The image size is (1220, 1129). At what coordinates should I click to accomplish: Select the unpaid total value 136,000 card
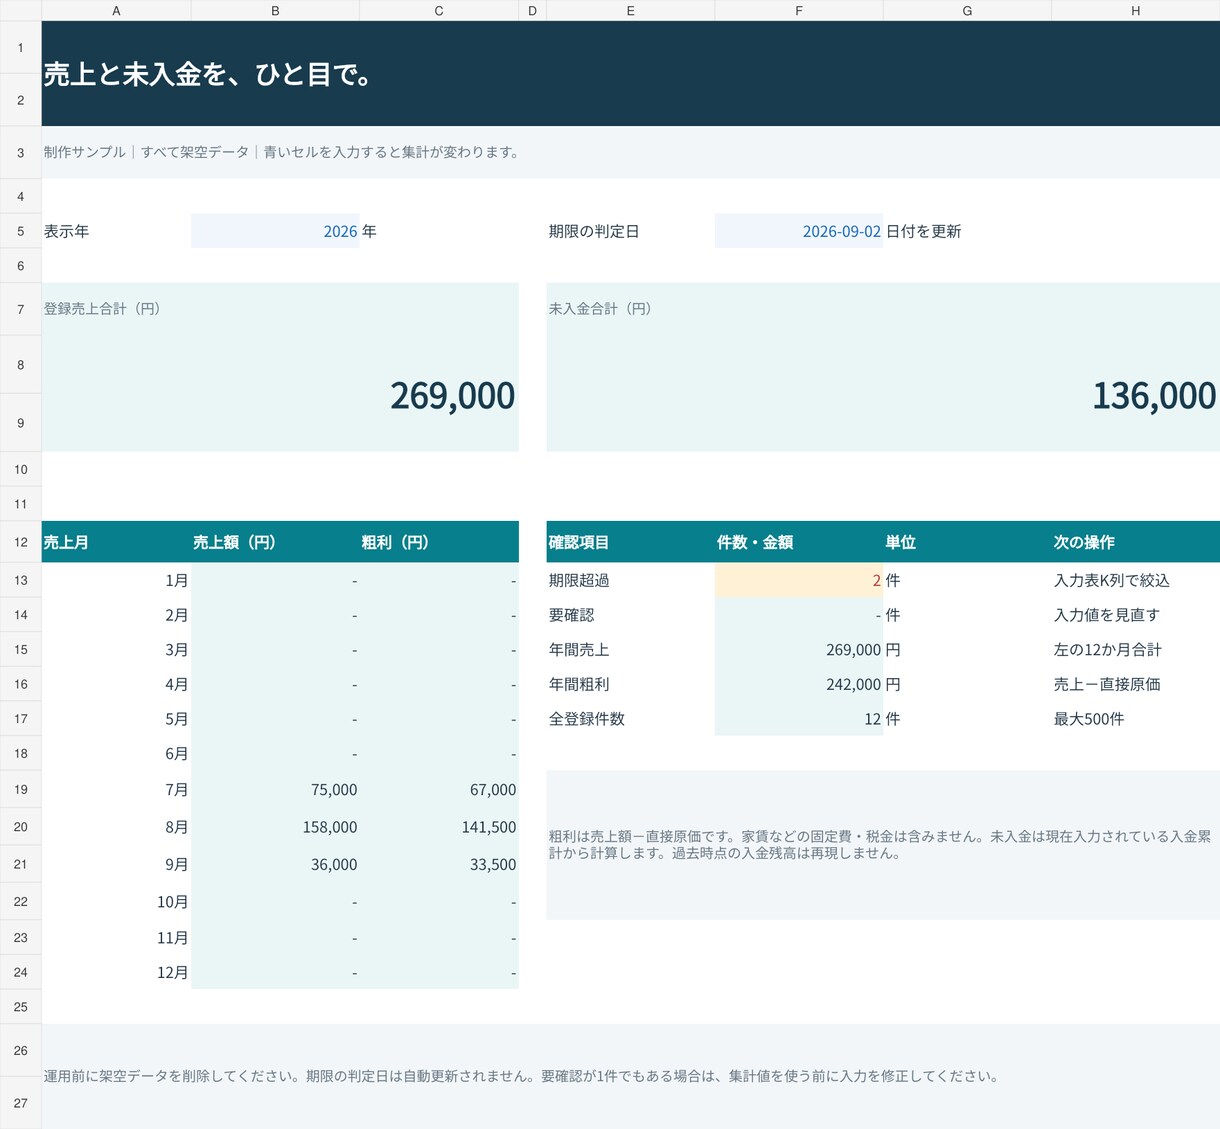883,394
